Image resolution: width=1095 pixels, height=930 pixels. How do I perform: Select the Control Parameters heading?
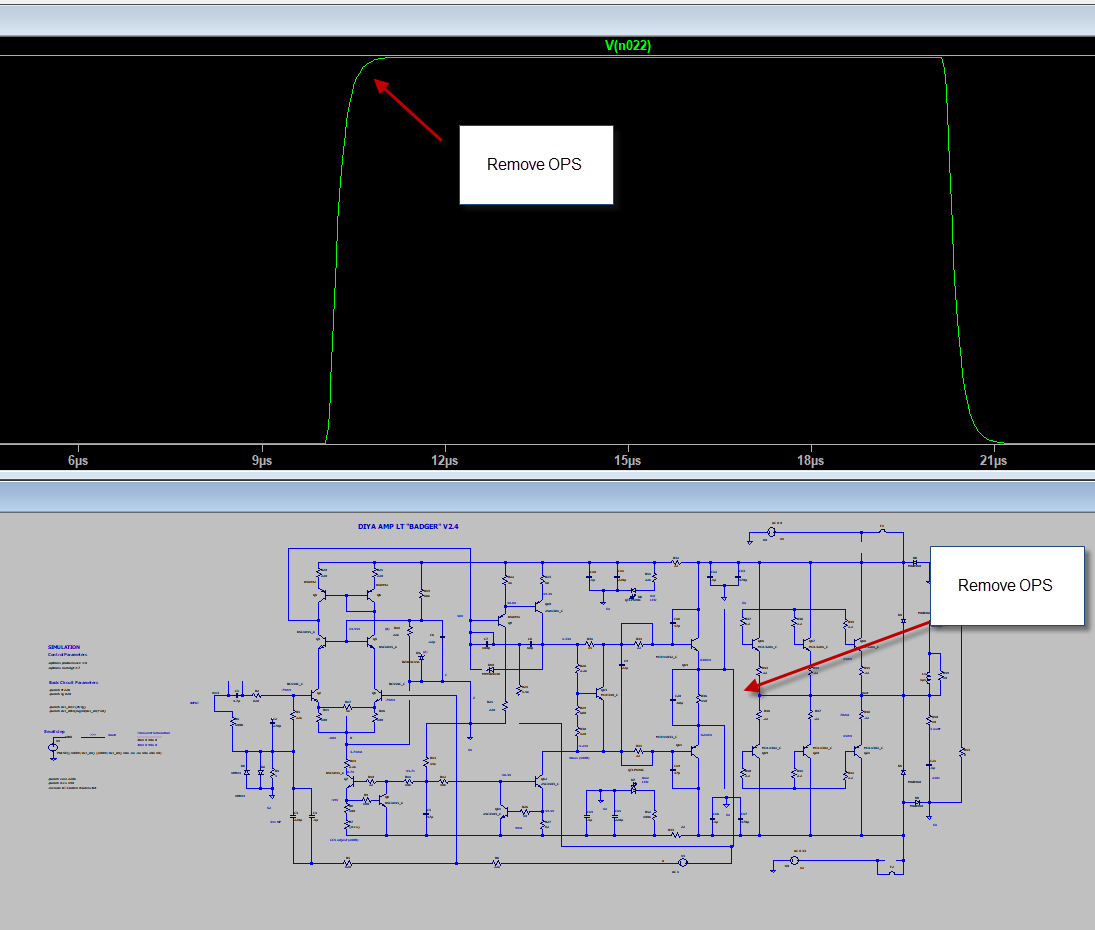point(68,655)
